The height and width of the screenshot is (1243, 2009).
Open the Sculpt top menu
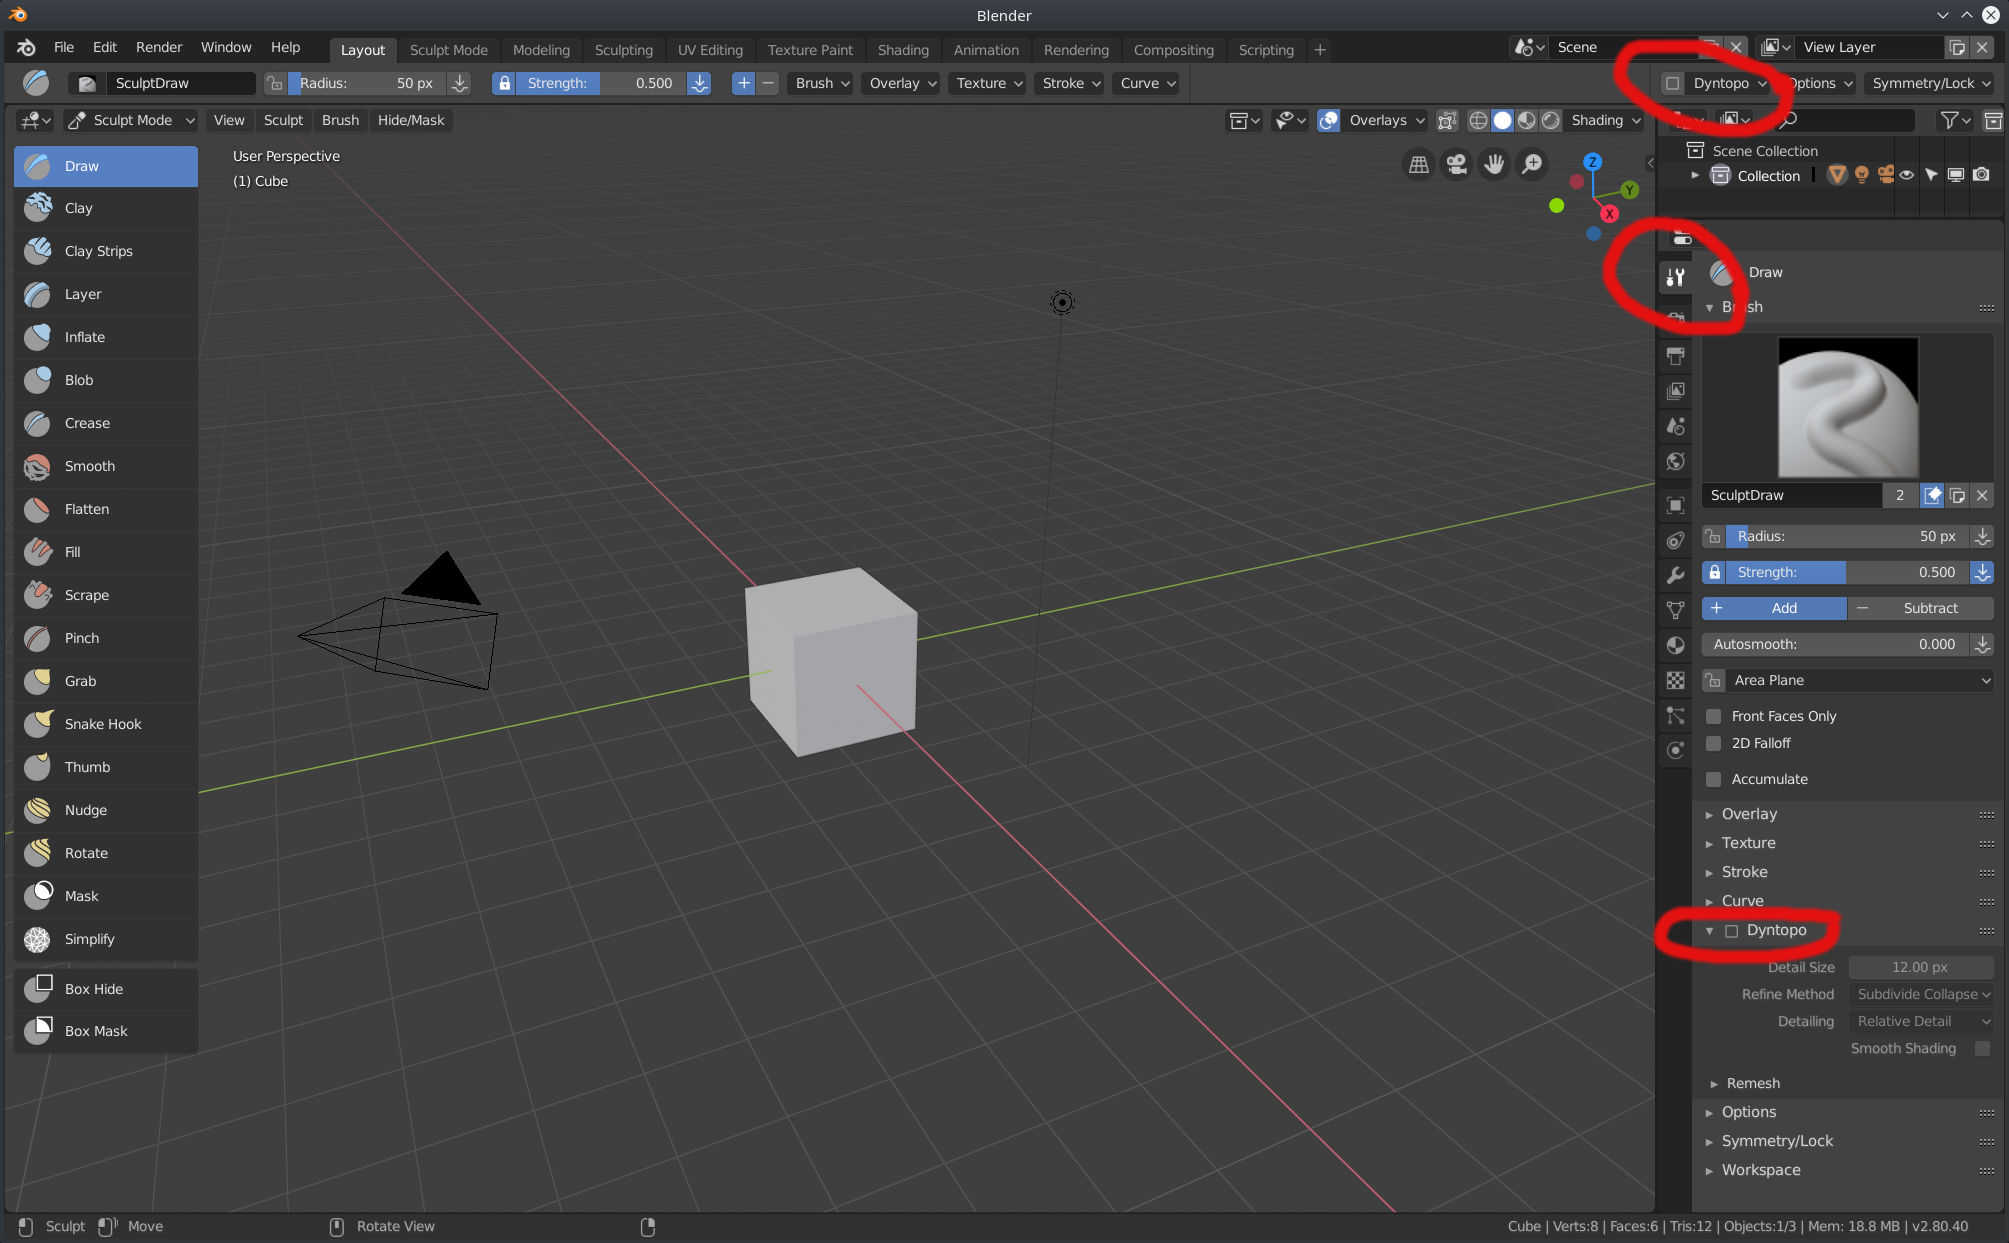coord(283,119)
